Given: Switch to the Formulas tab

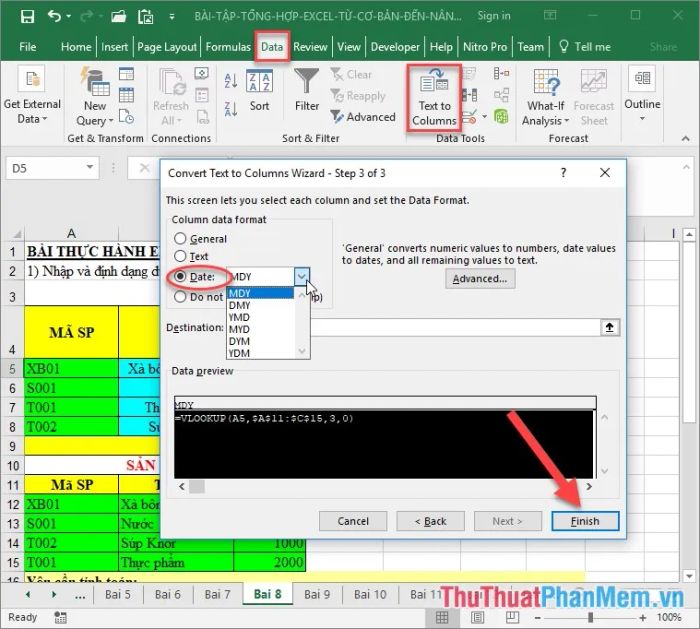Looking at the screenshot, I should (228, 47).
